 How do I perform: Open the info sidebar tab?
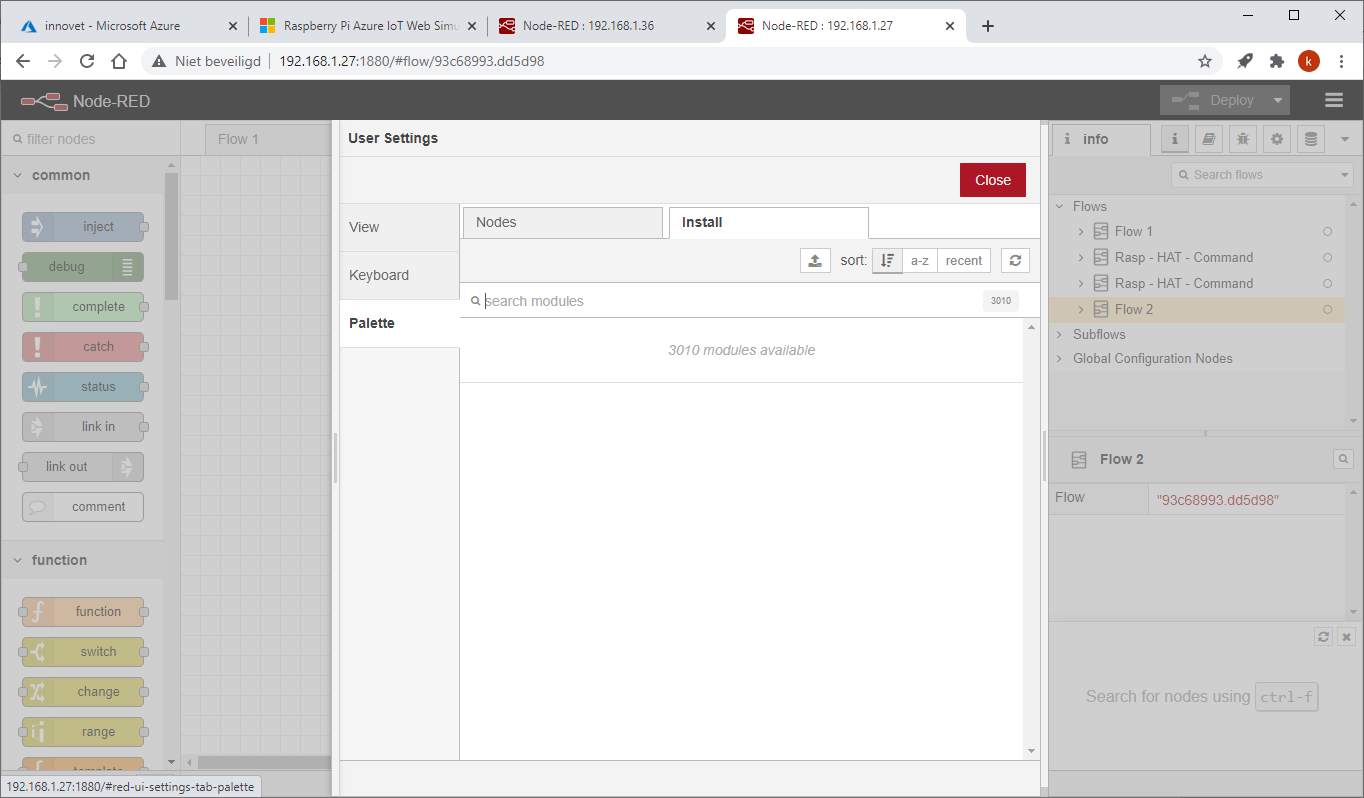[1100, 139]
